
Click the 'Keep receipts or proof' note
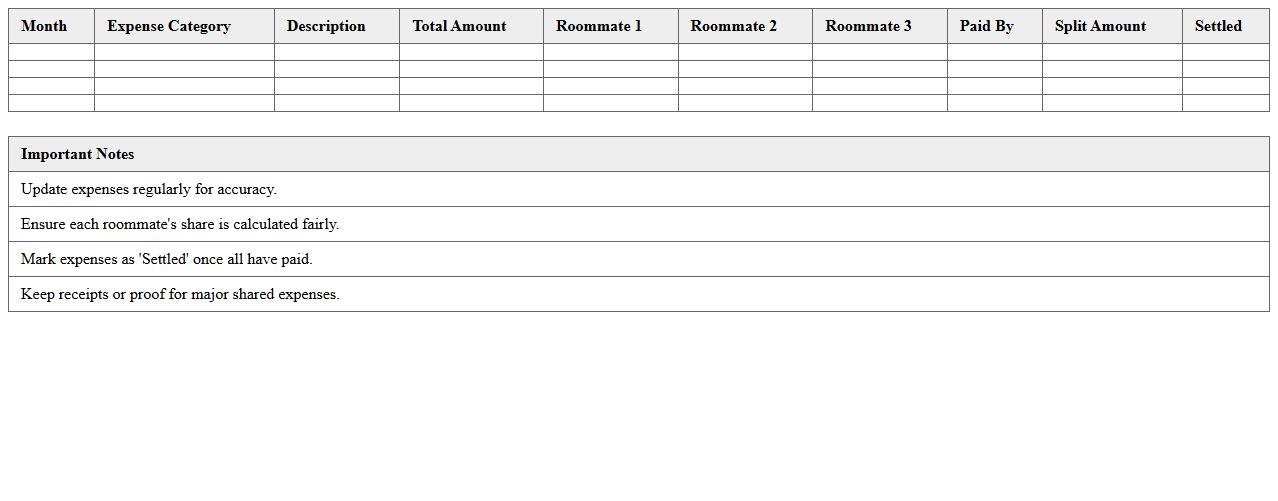[180, 294]
